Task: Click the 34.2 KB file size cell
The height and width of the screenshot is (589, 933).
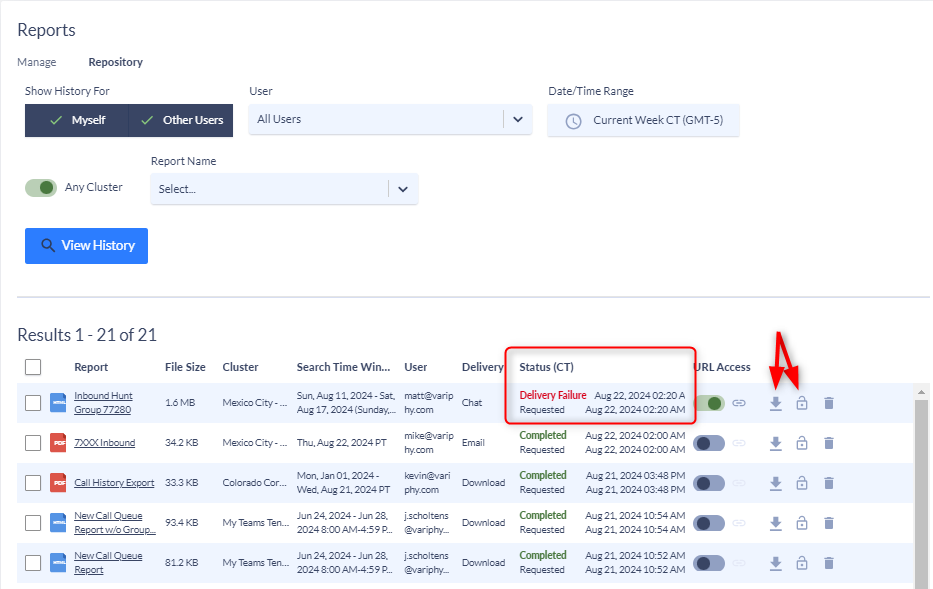Action: [x=181, y=443]
